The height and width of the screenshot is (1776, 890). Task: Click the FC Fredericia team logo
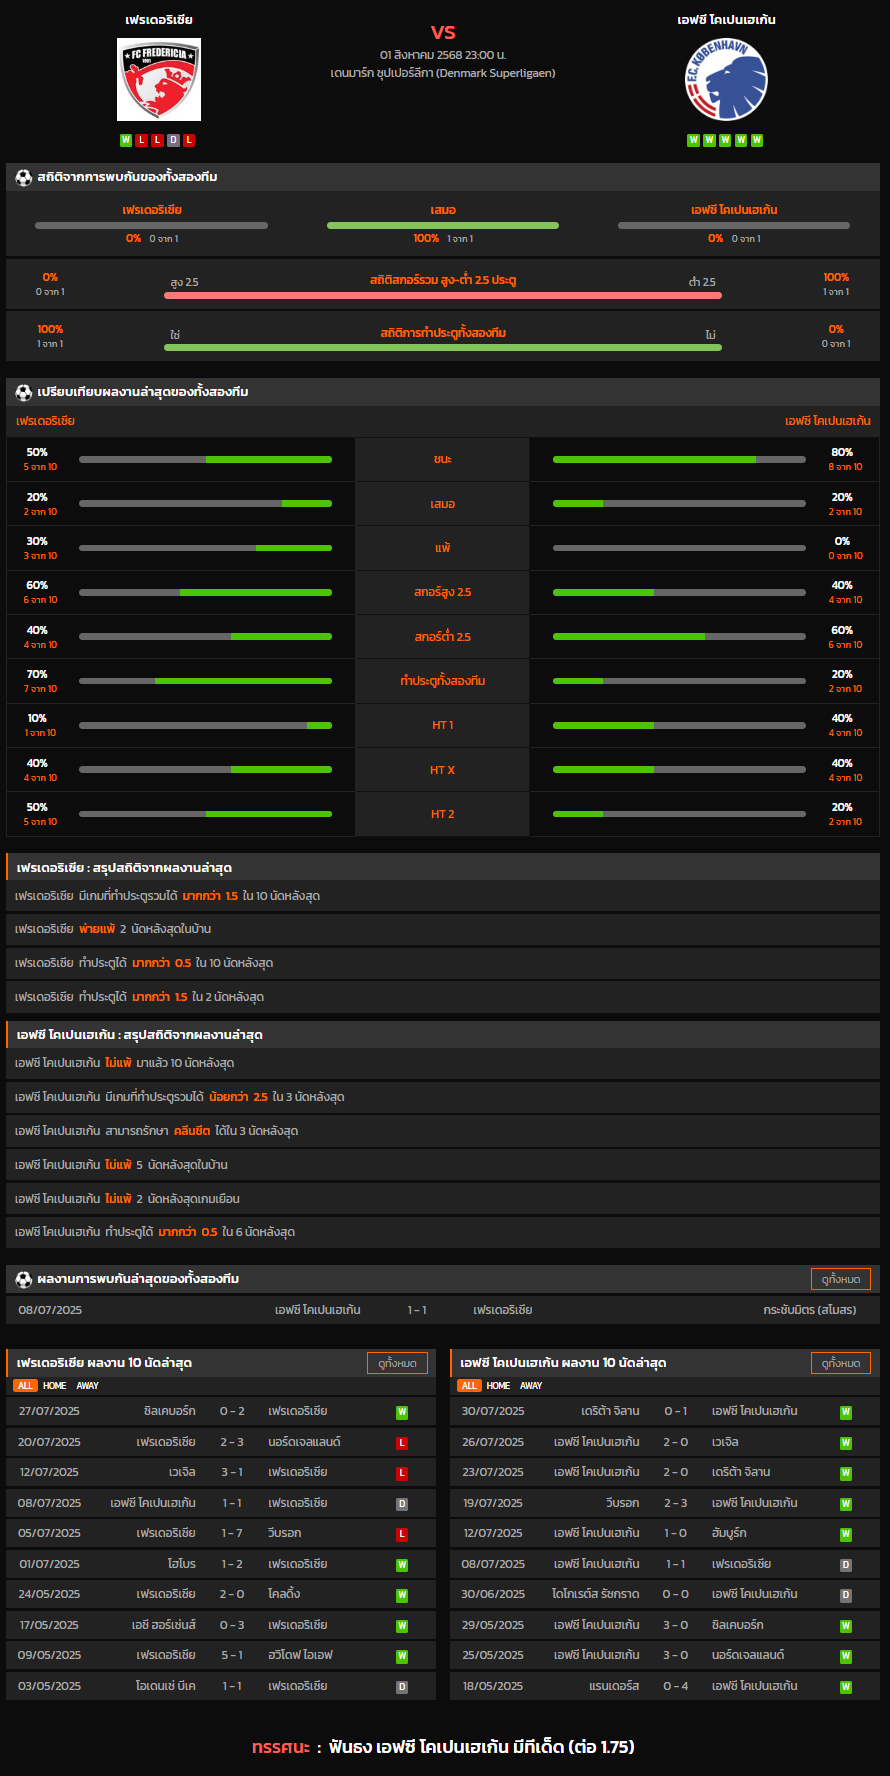159,80
